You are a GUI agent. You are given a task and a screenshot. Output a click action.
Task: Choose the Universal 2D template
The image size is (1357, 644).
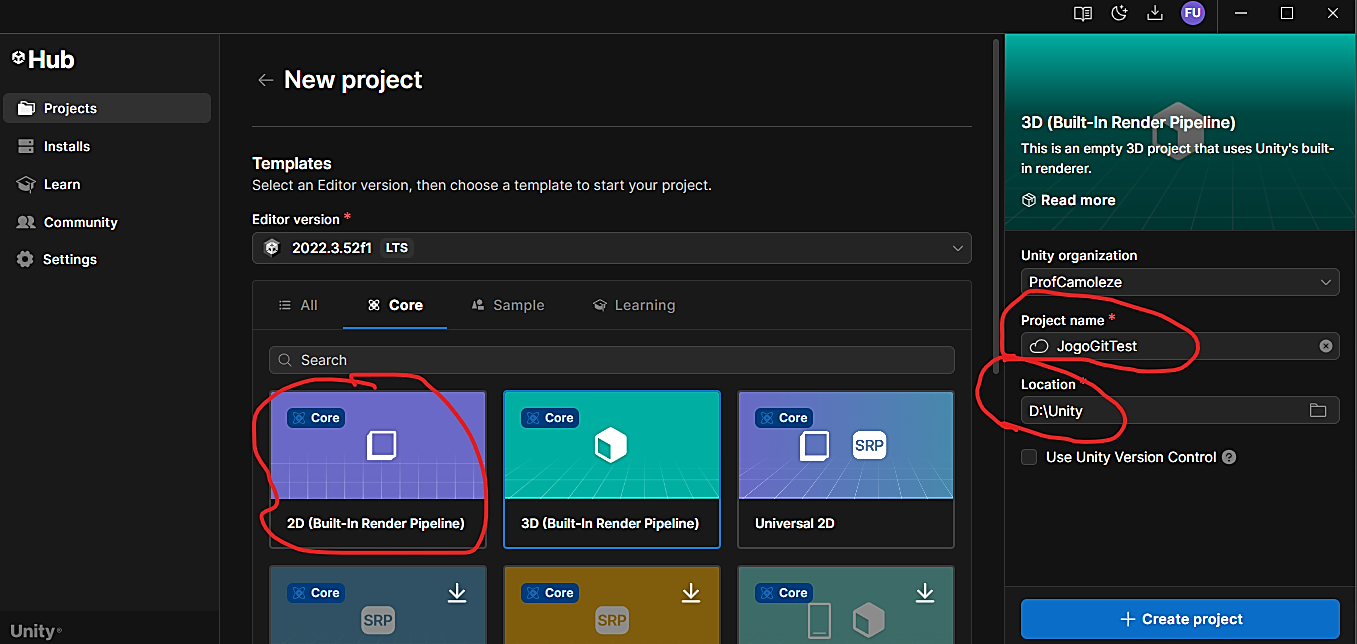tap(845, 469)
